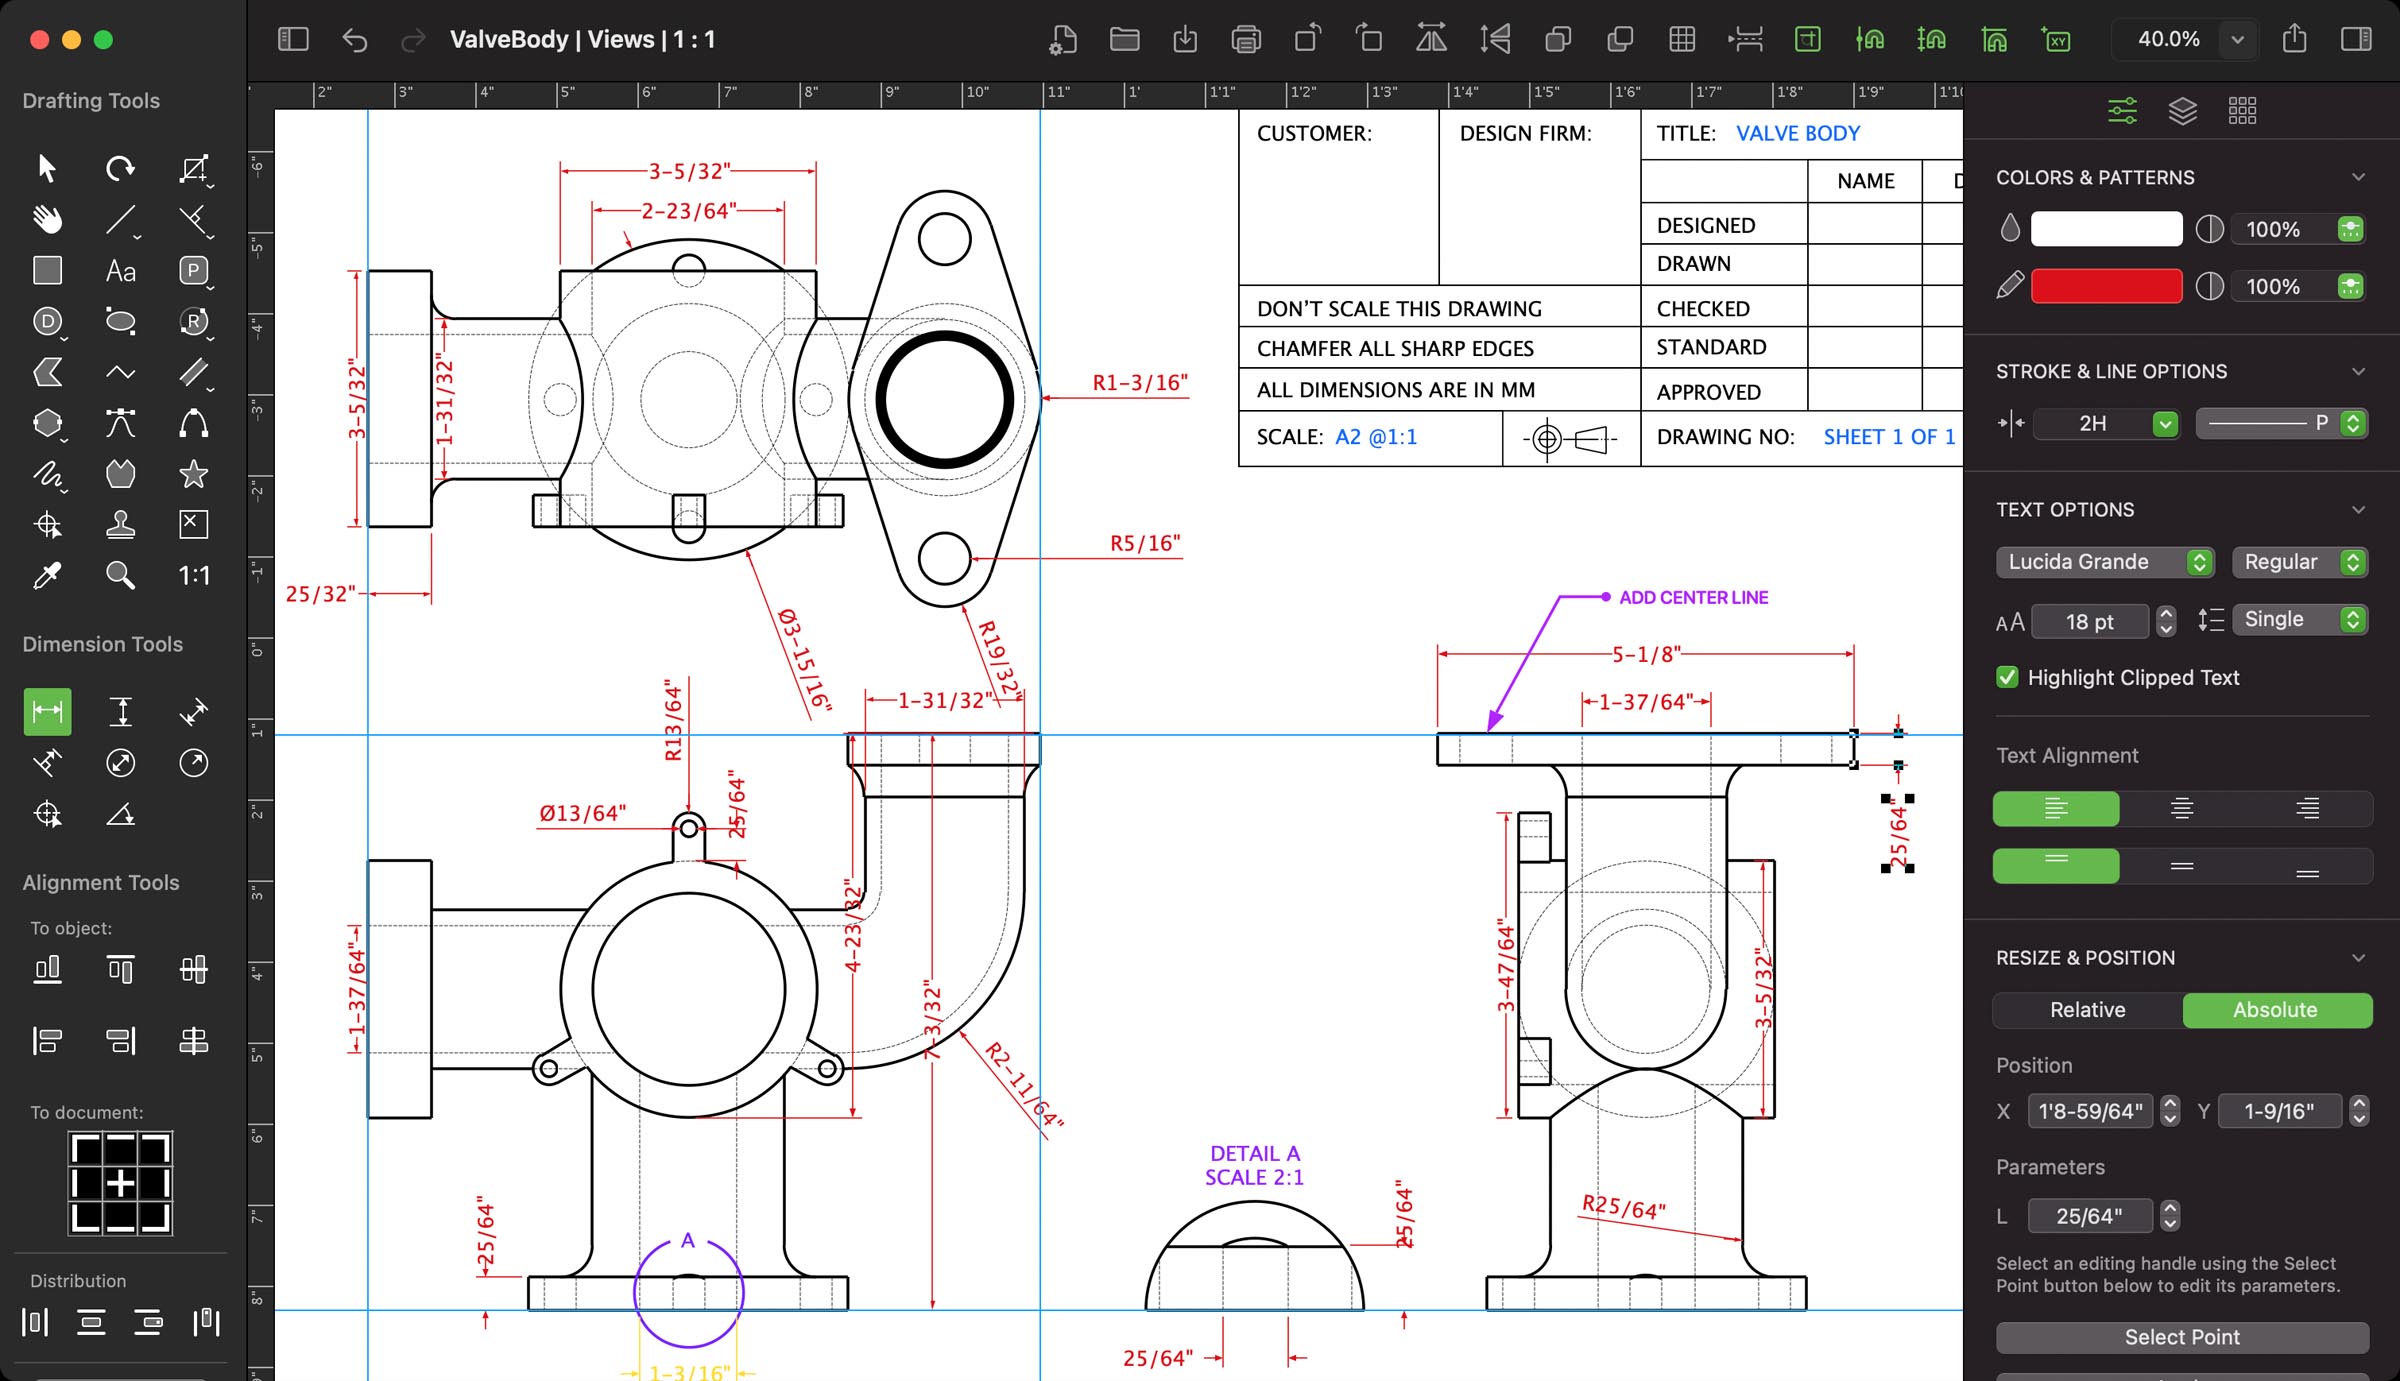Pick the Star shape tool
The height and width of the screenshot is (1381, 2400).
click(193, 474)
